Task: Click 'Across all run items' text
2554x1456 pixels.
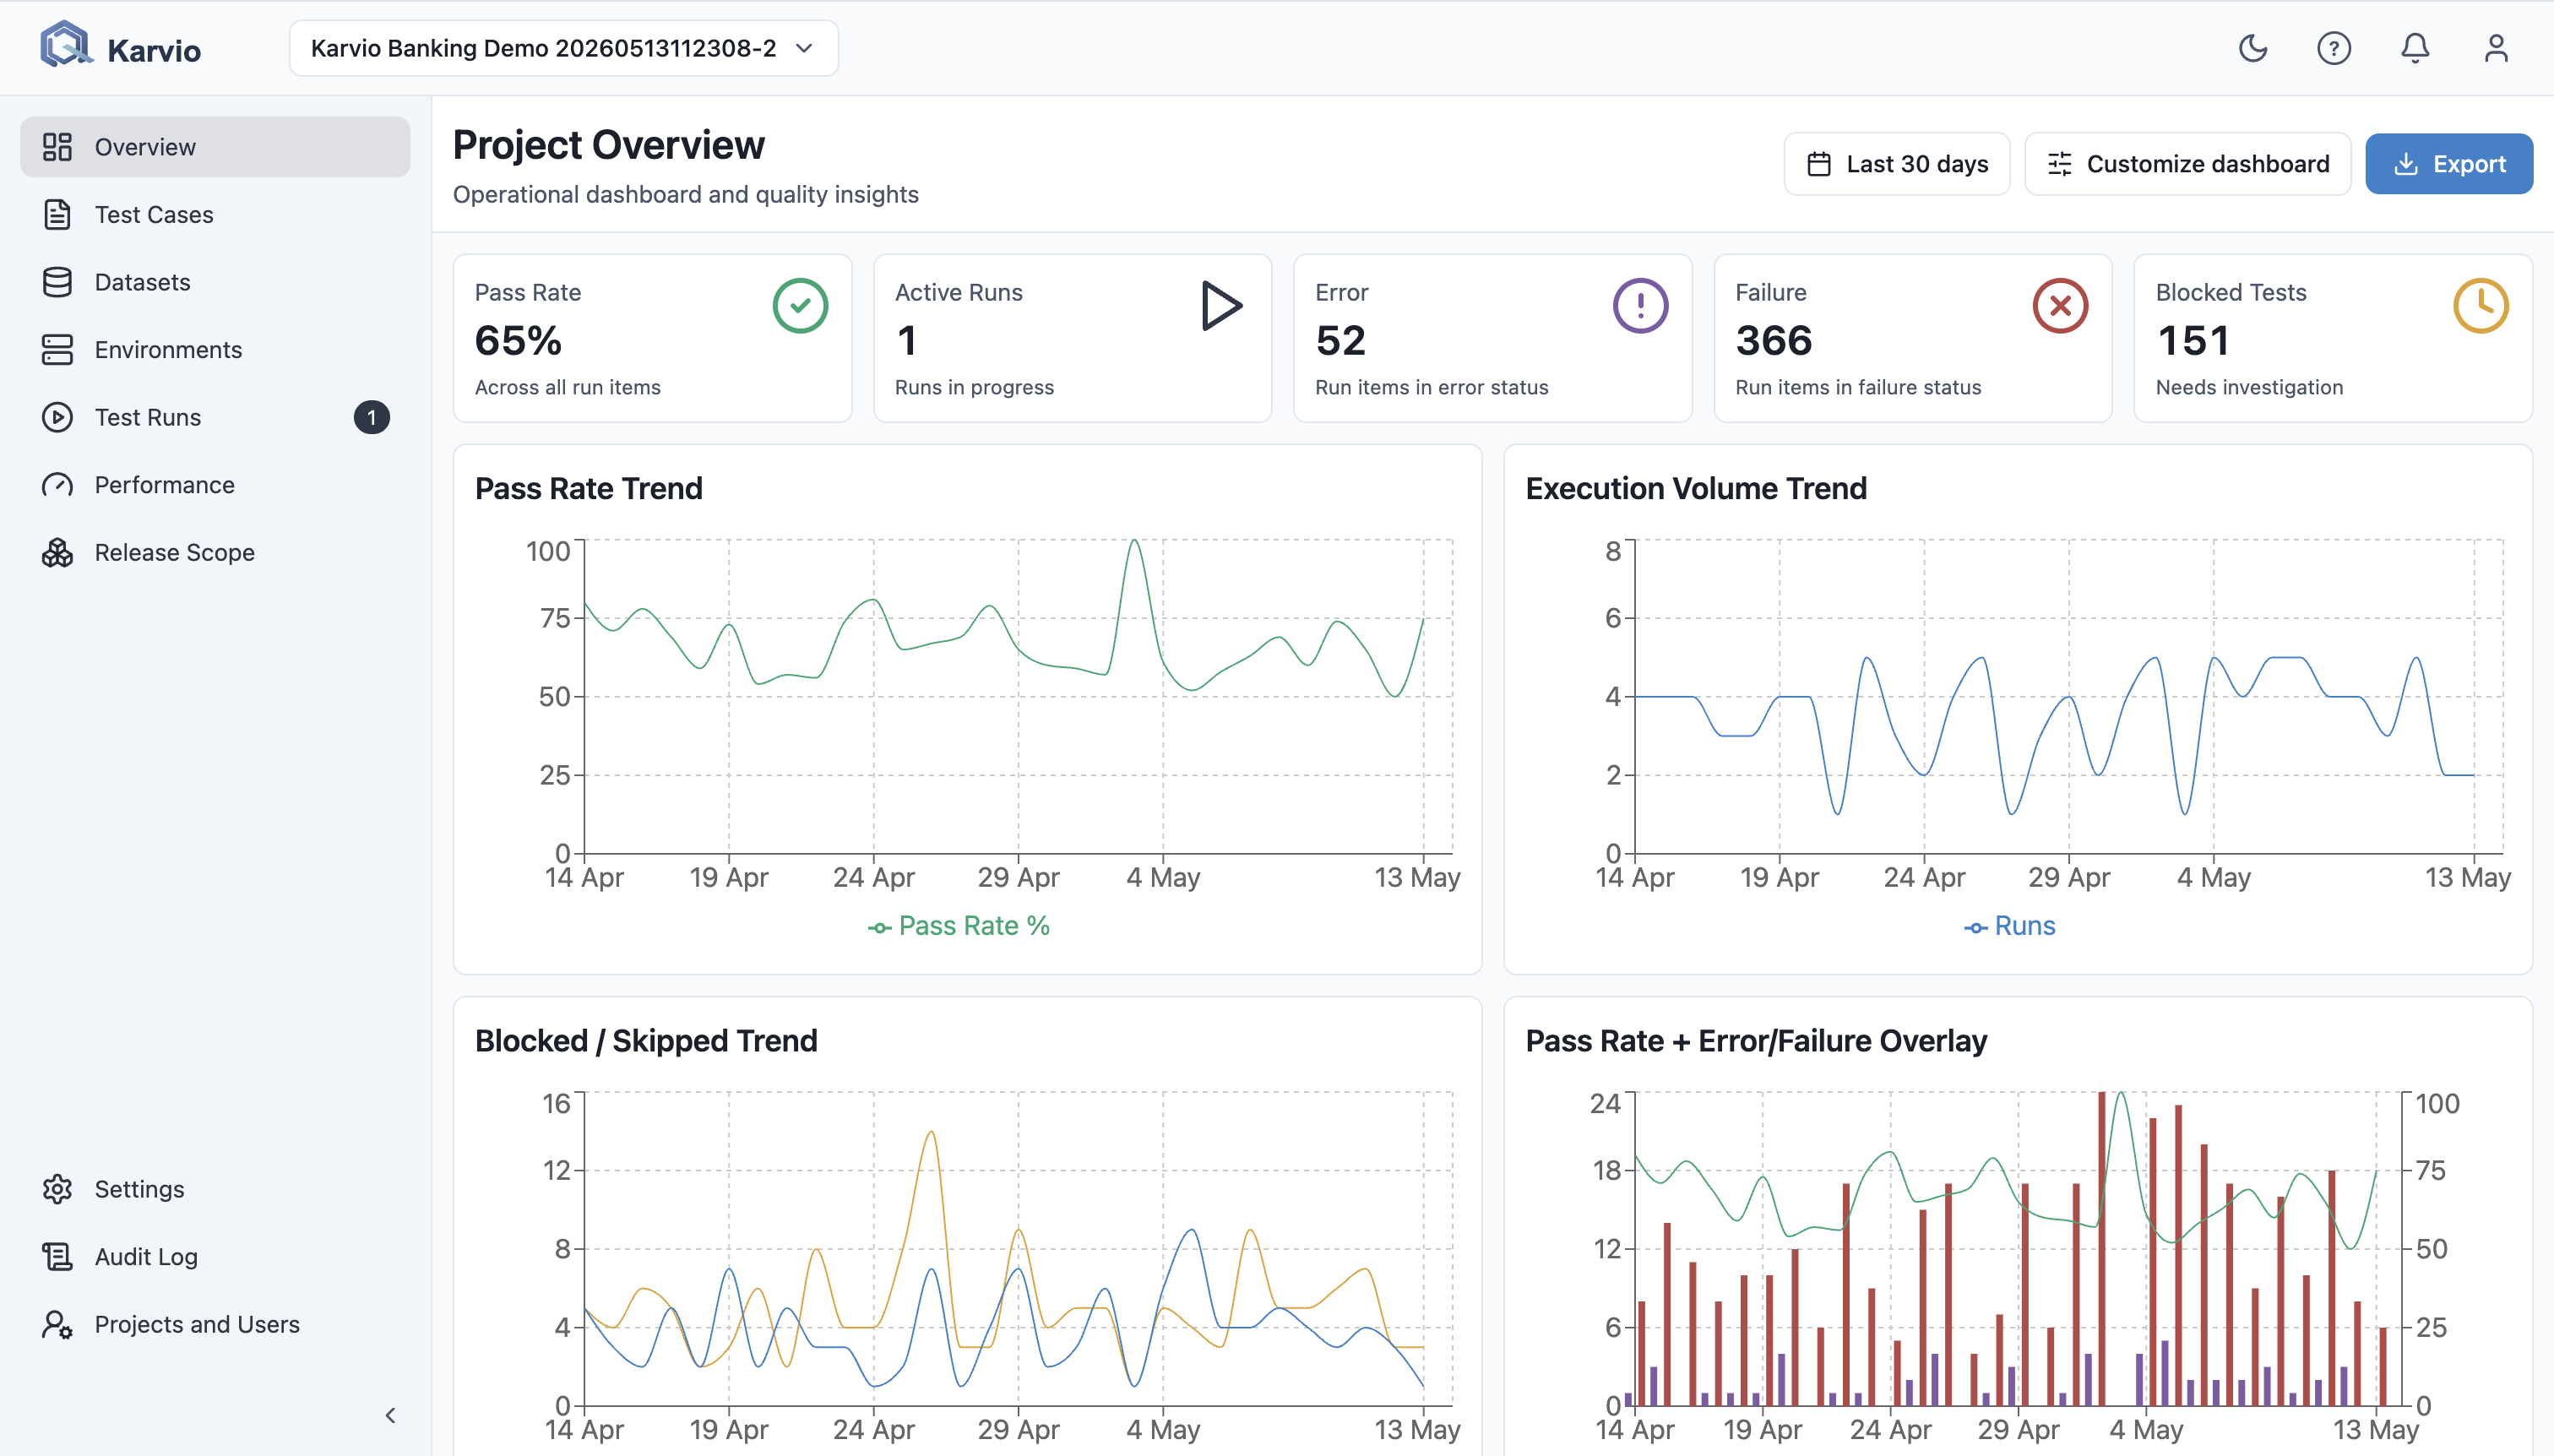Action: coord(568,387)
